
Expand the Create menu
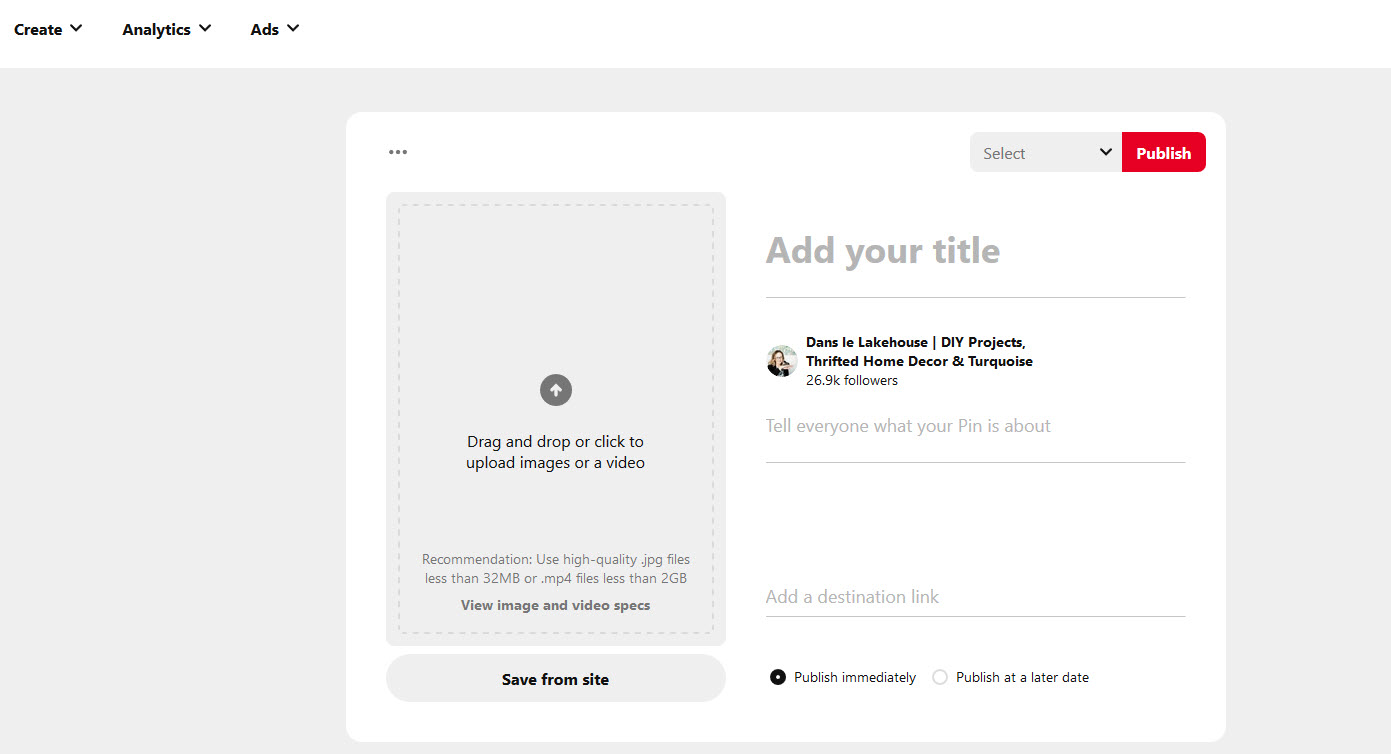(x=48, y=29)
